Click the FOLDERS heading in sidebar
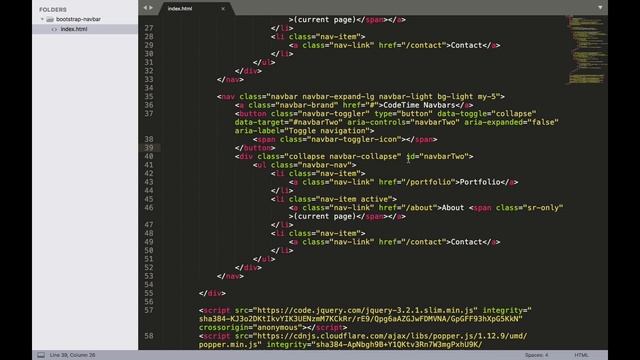 [x=53, y=9]
